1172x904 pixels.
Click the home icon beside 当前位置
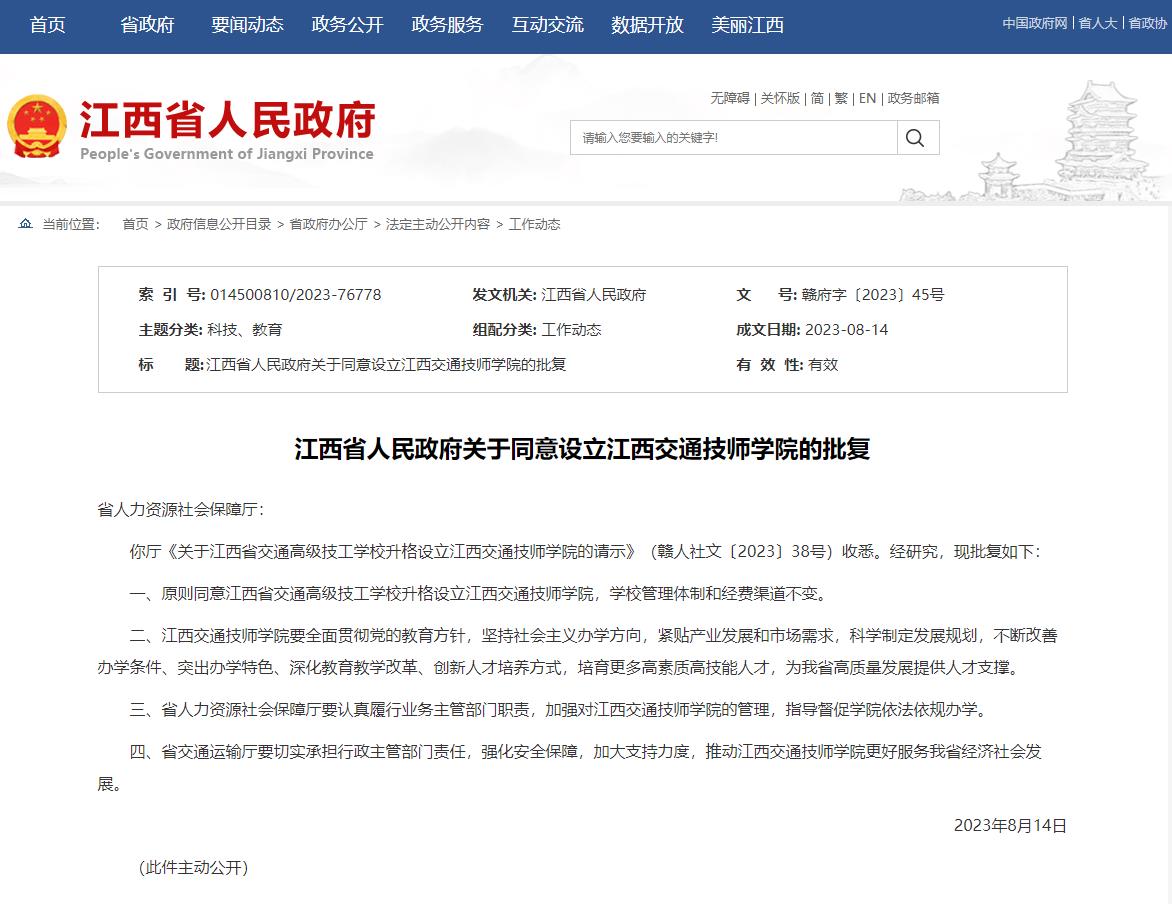click(x=26, y=224)
